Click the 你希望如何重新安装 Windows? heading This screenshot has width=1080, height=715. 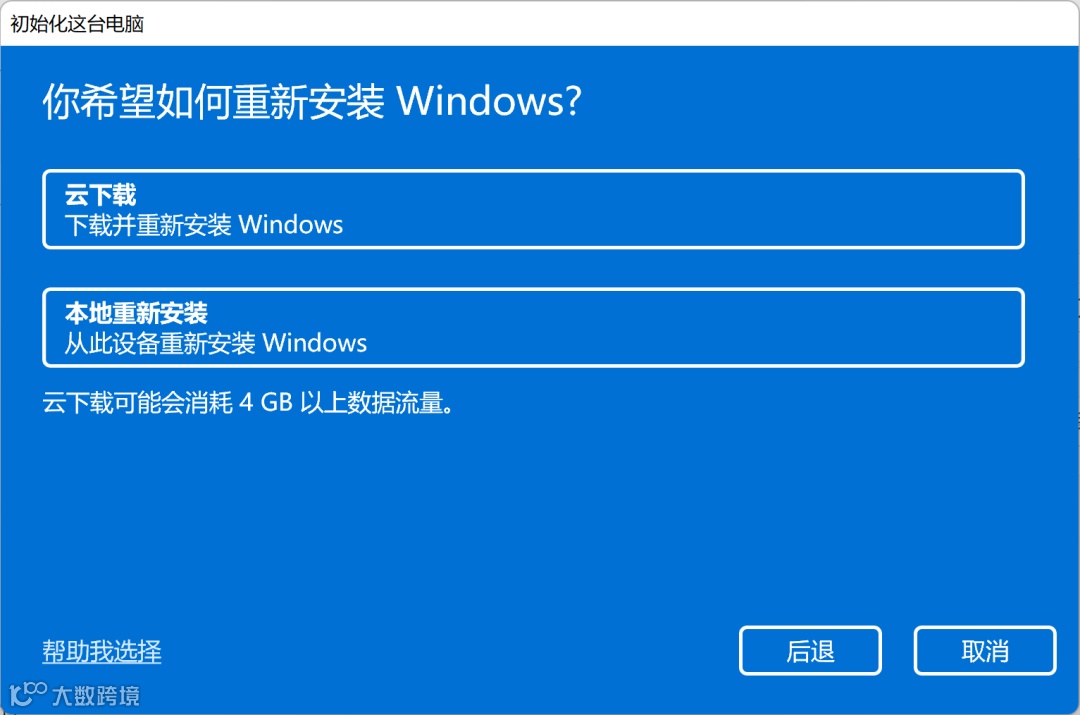(x=312, y=102)
